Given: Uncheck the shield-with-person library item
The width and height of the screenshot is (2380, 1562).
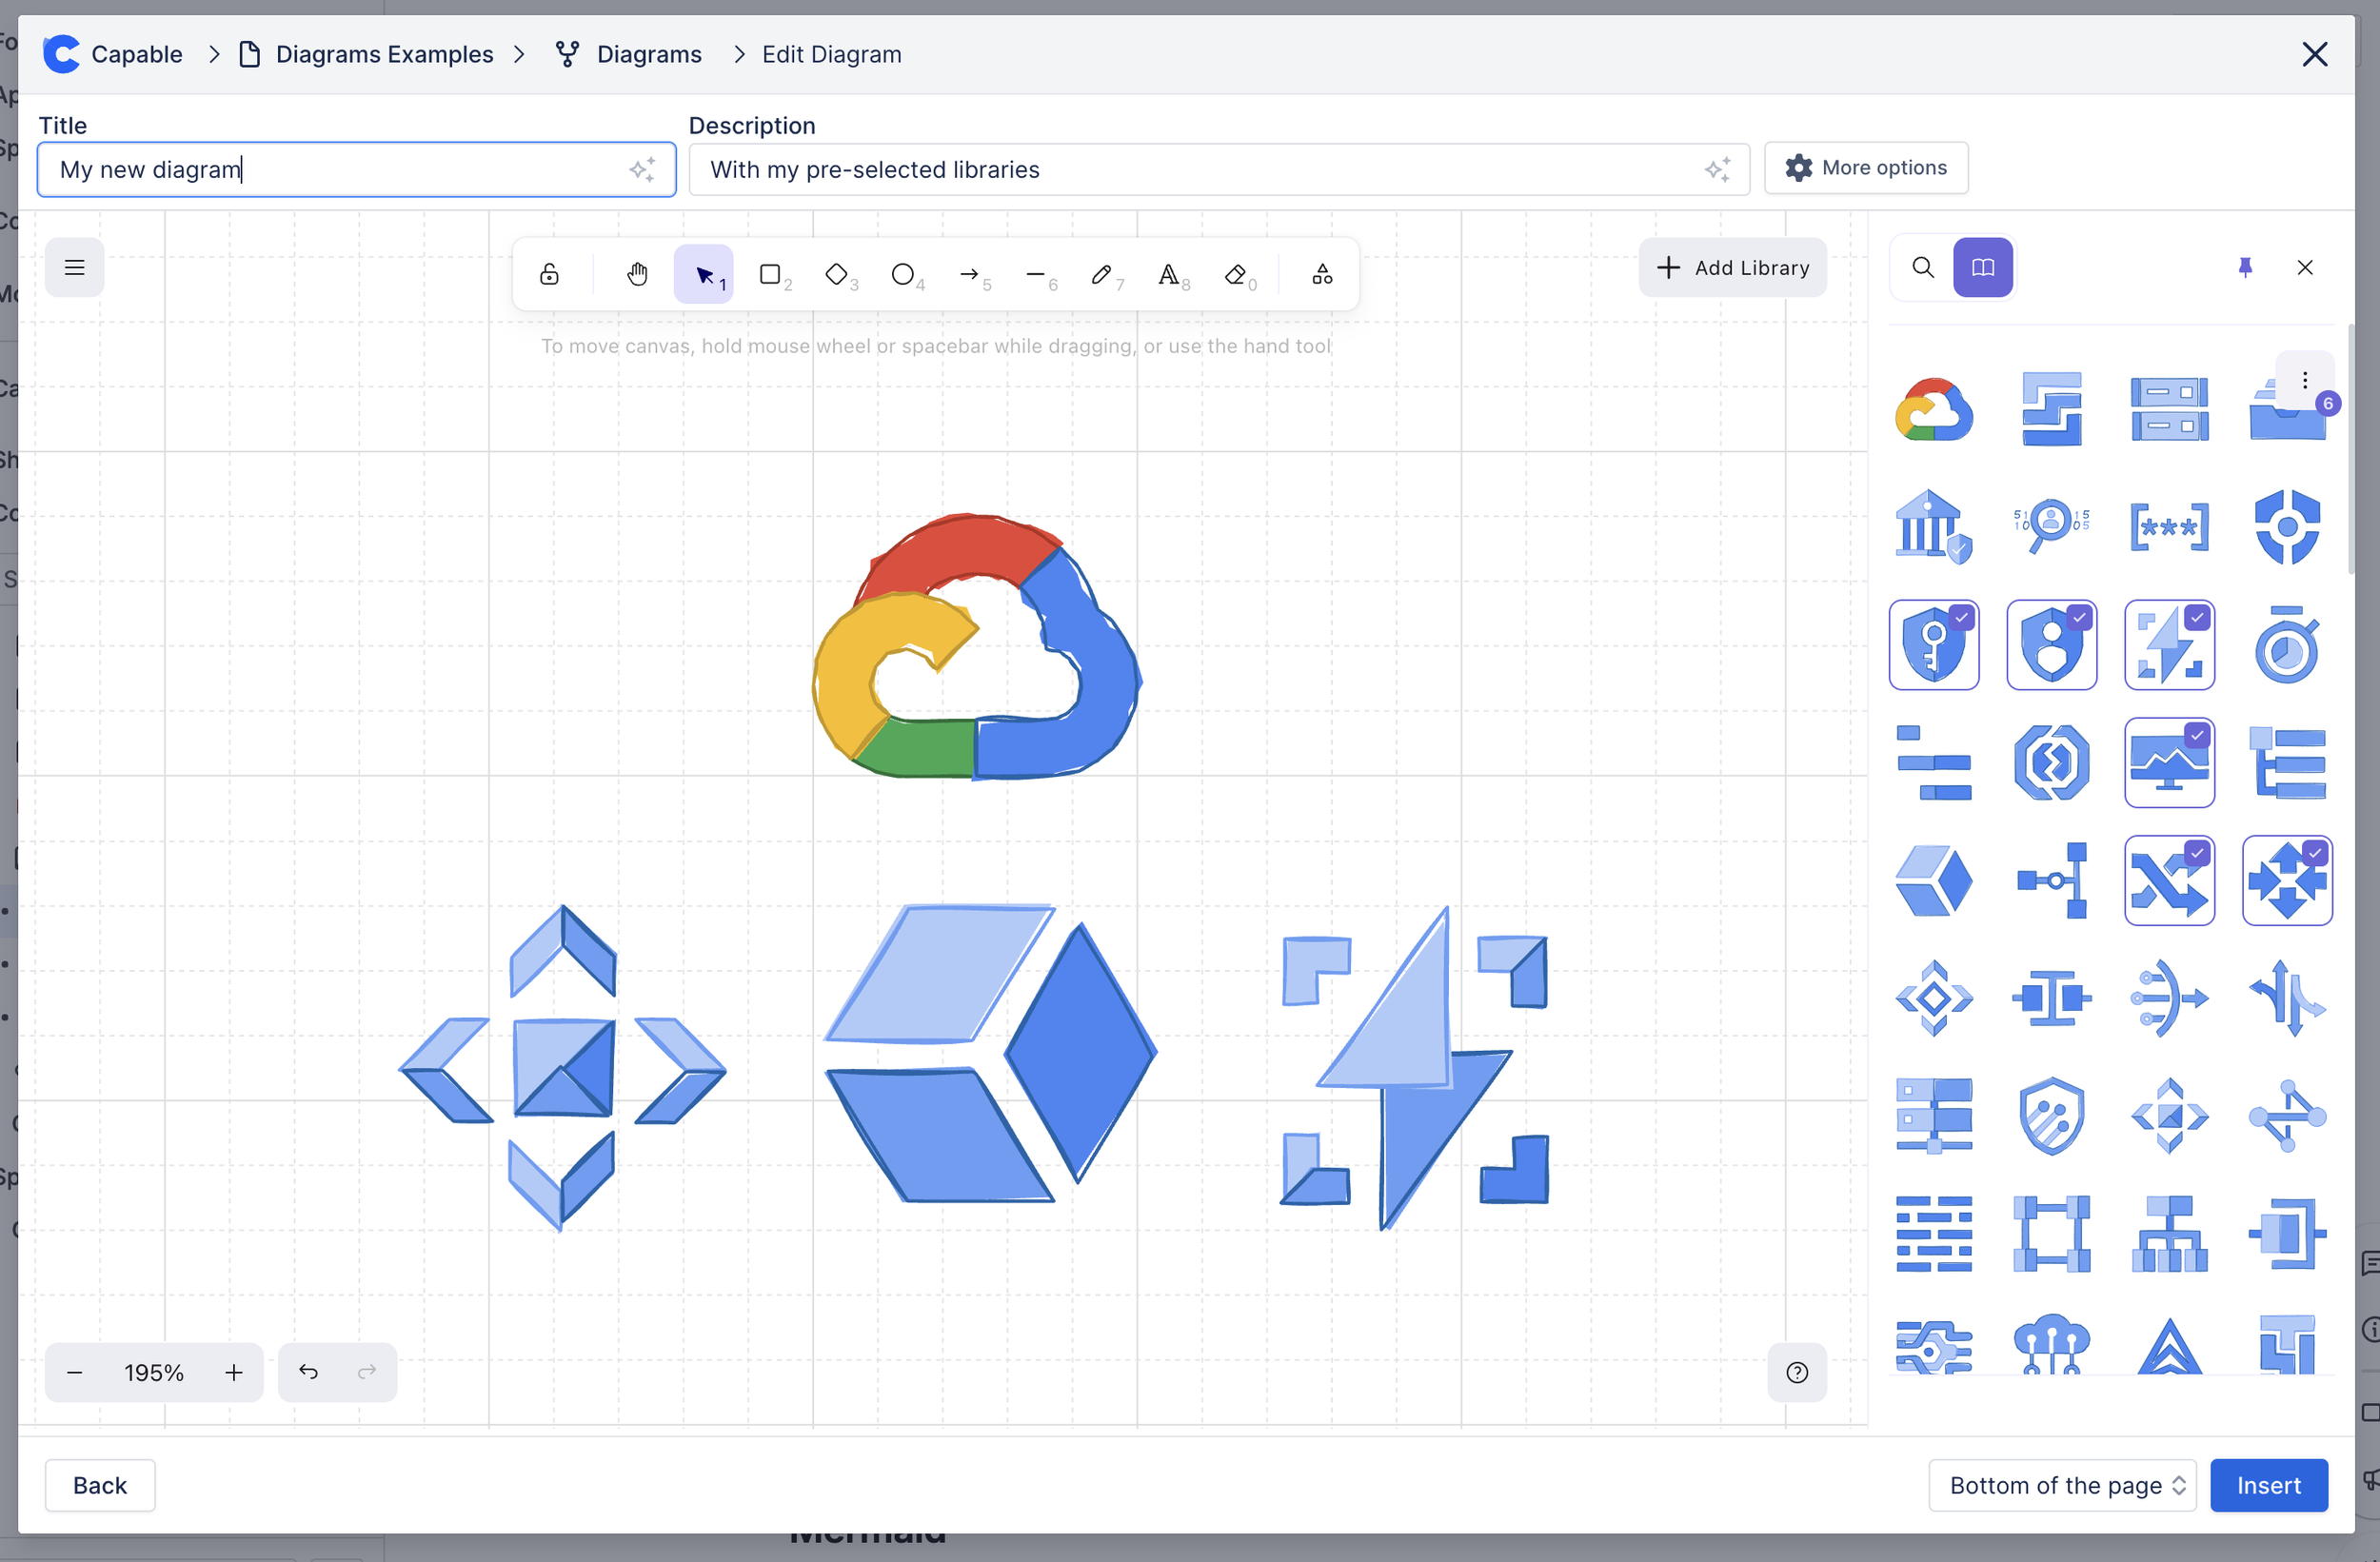Looking at the screenshot, I should pyautogui.click(x=2052, y=645).
